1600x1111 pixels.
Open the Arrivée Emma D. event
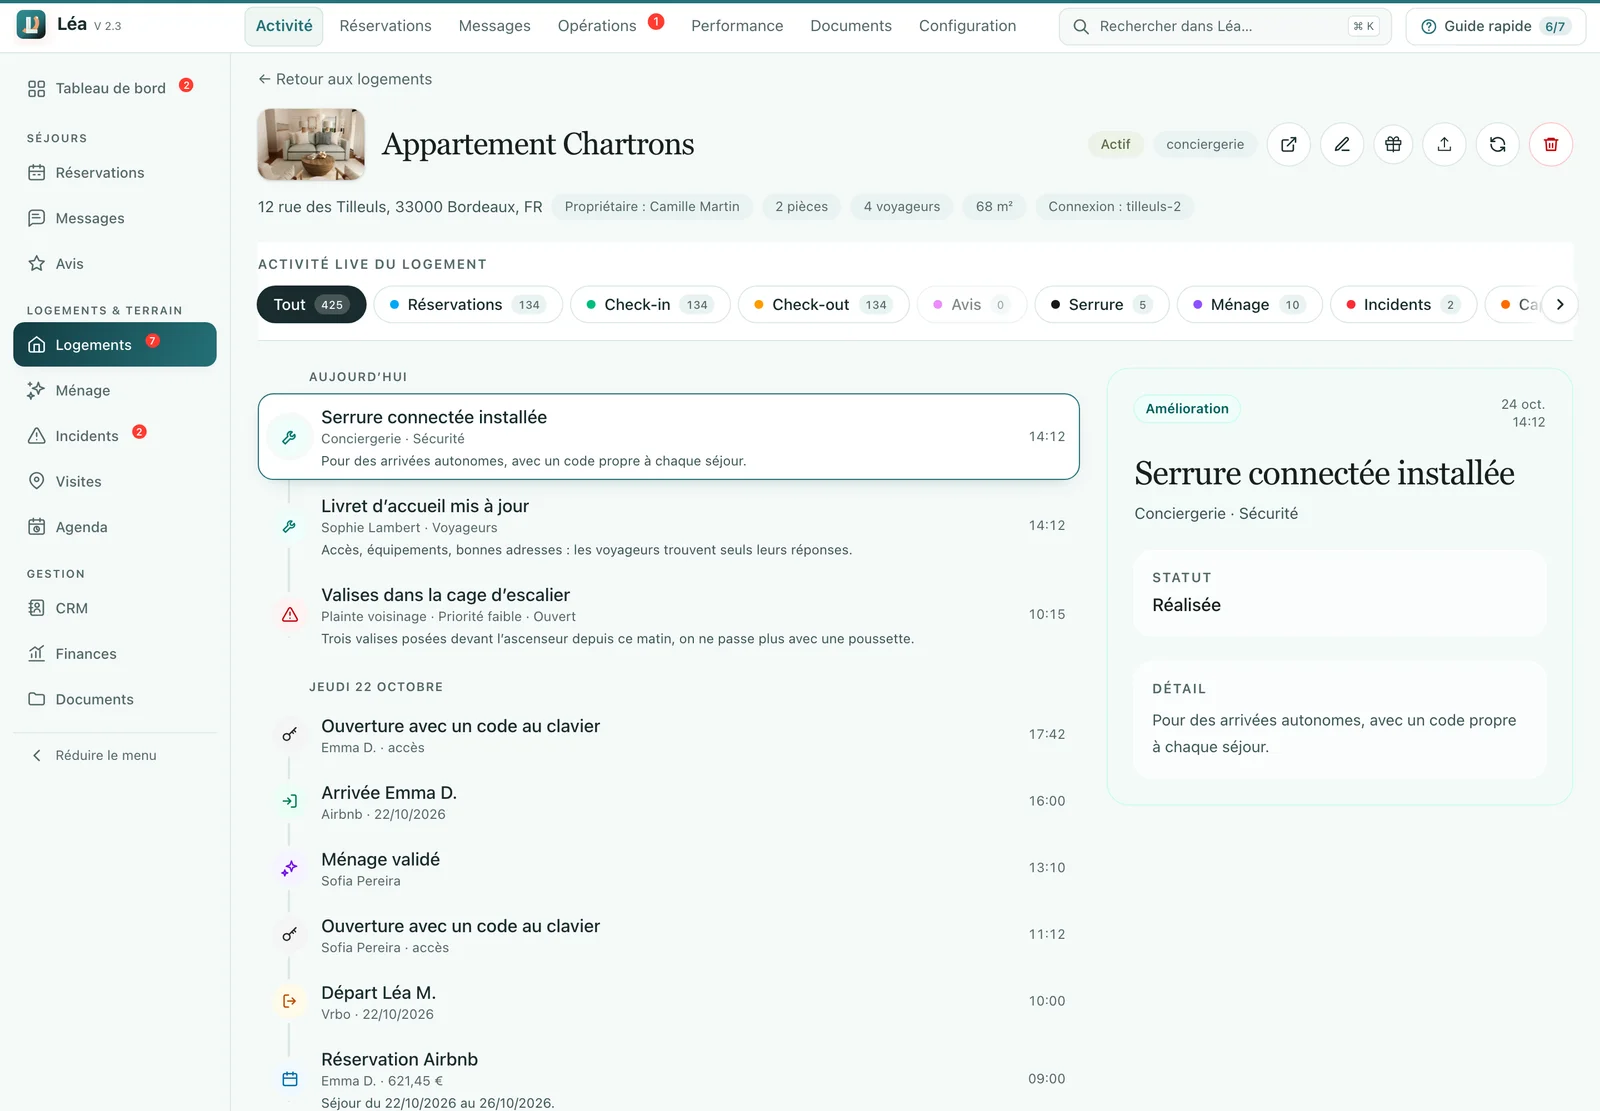click(668, 801)
